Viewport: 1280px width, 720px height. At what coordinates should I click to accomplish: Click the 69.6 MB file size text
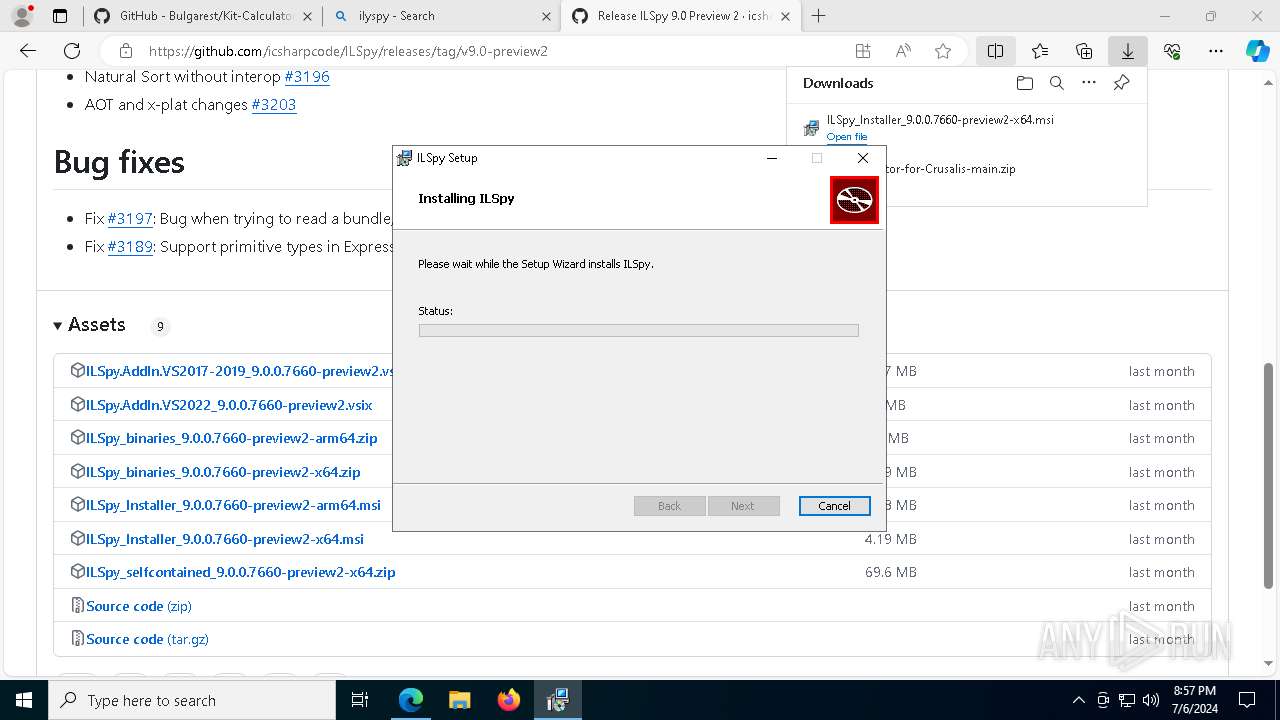click(x=890, y=572)
